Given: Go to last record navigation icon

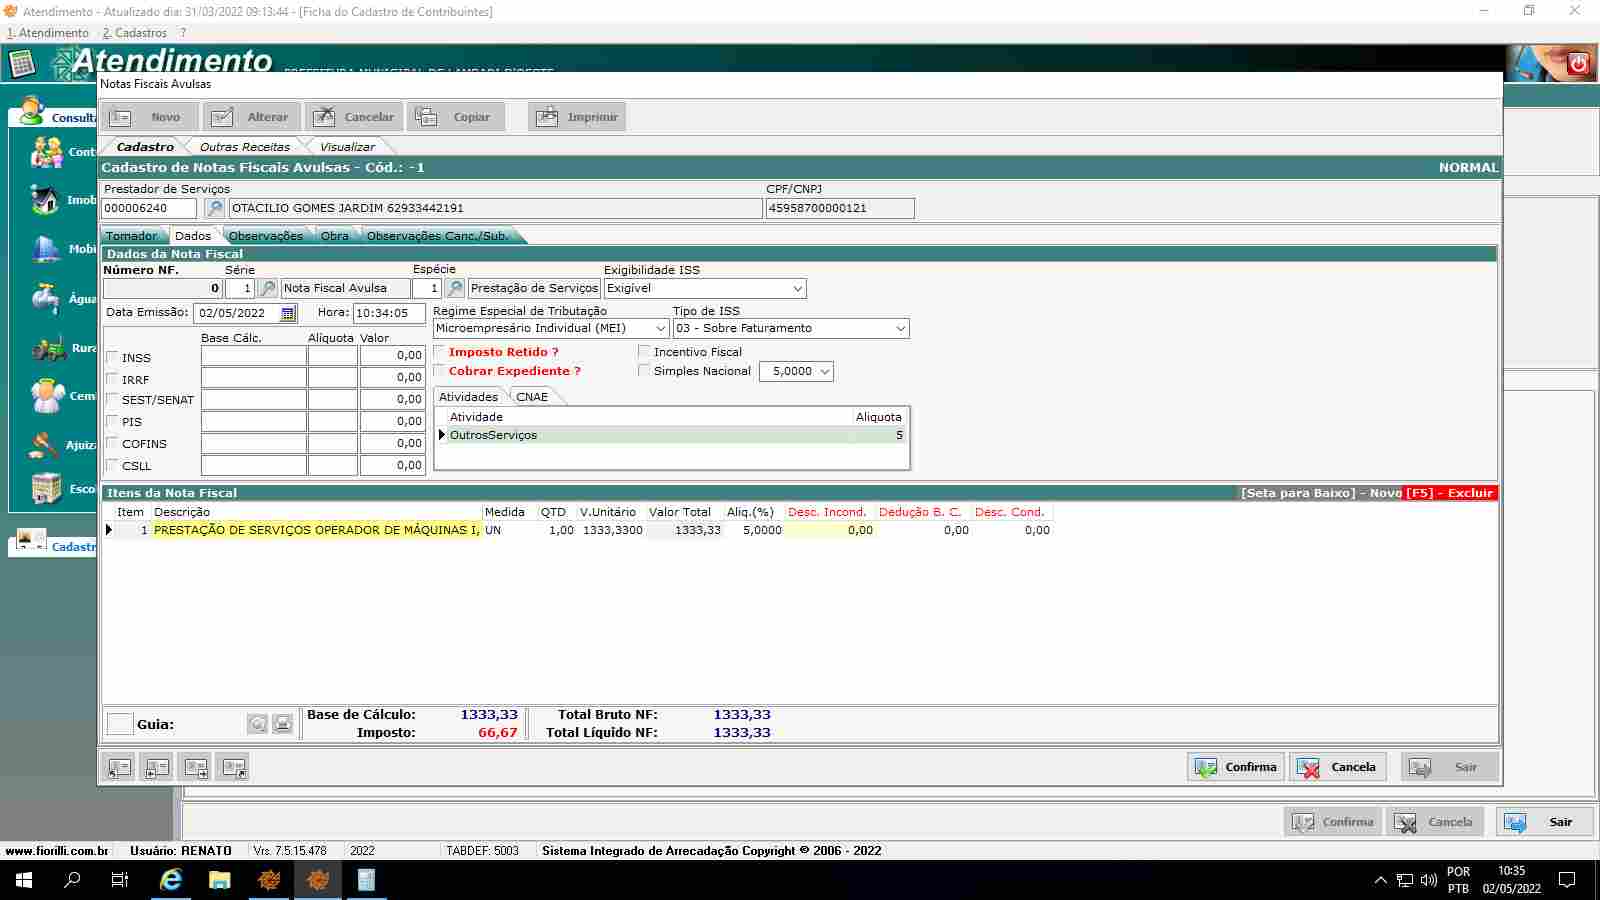Looking at the screenshot, I should [234, 767].
